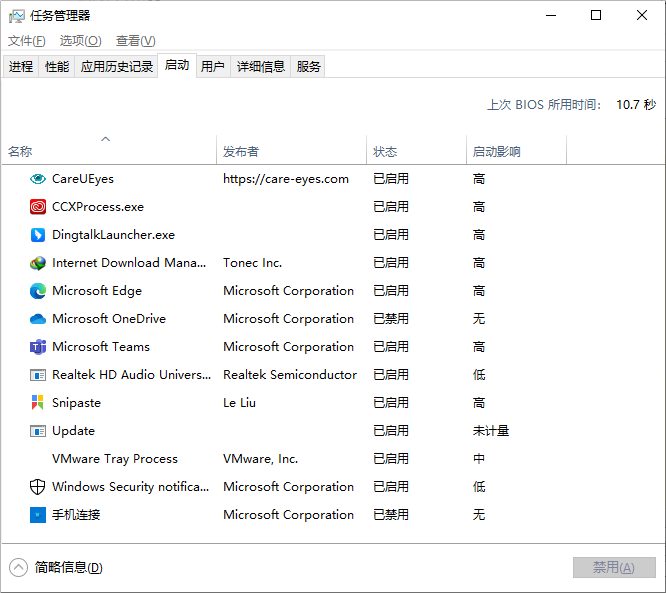The image size is (666, 593).
Task: Click the sort arrow above 名称 column
Action: point(105,139)
